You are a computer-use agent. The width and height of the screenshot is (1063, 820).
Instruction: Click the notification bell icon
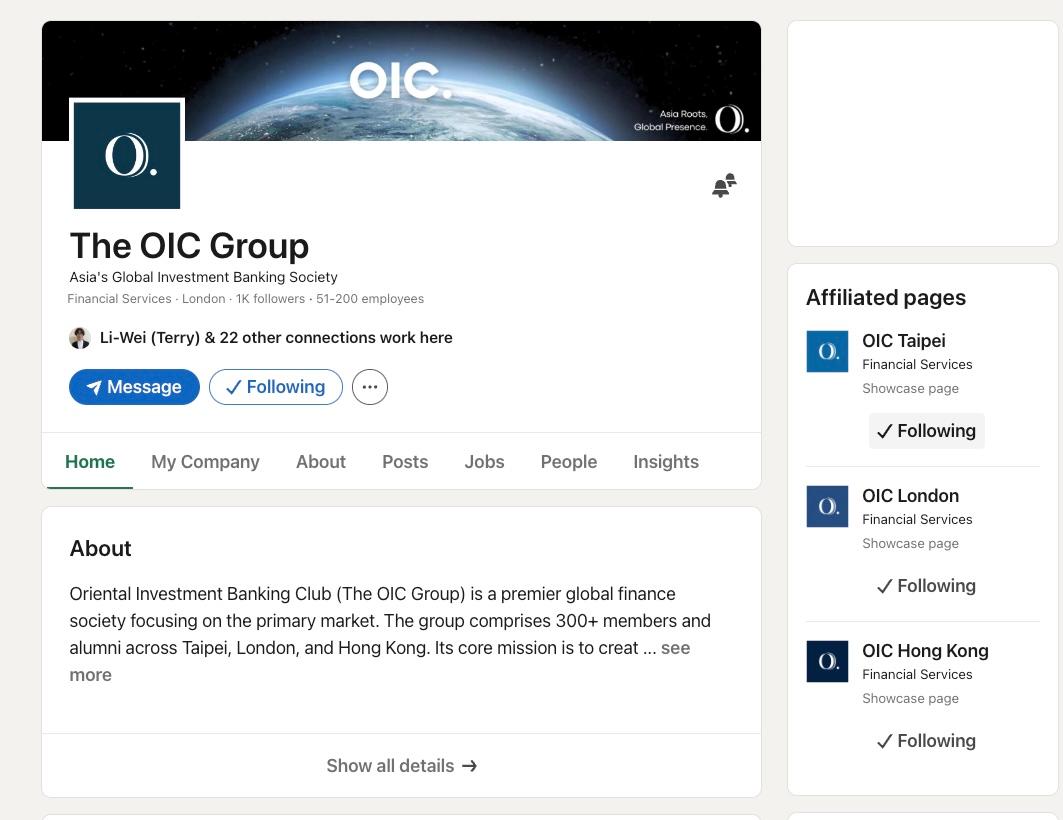pos(724,186)
